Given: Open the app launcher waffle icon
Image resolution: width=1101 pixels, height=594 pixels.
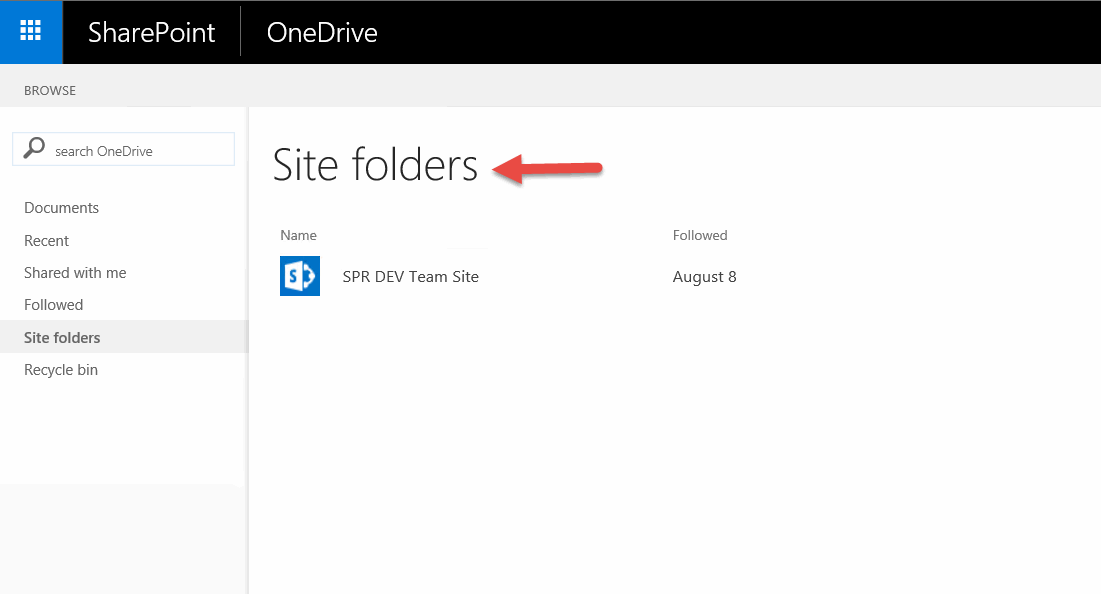Looking at the screenshot, I should (31, 32).
